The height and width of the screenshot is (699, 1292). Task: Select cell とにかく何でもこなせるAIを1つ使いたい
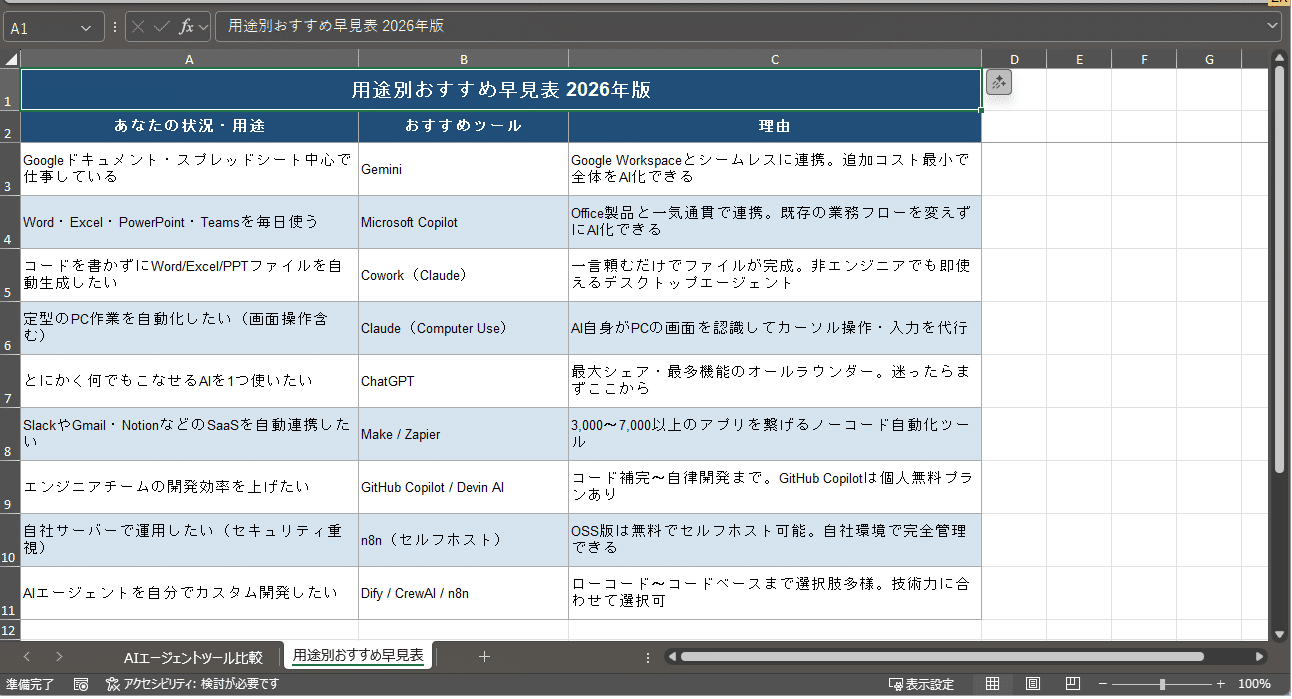(190, 381)
